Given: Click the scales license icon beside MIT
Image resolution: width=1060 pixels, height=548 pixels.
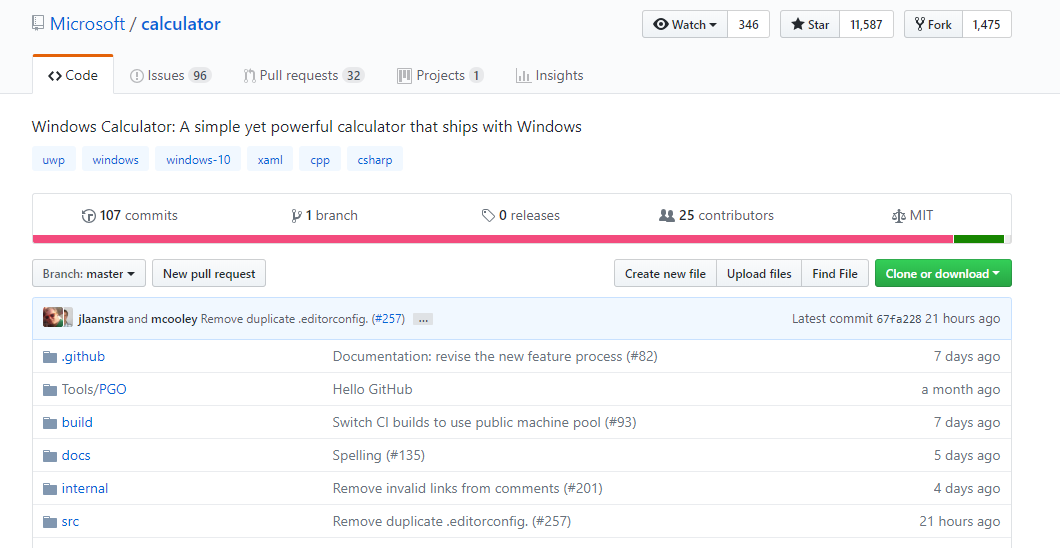Looking at the screenshot, I should click(x=898, y=216).
